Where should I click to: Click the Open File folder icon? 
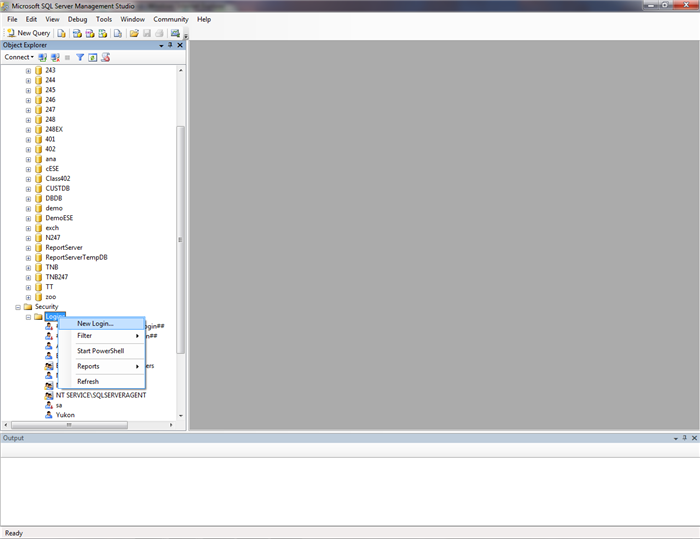pyautogui.click(x=134, y=33)
